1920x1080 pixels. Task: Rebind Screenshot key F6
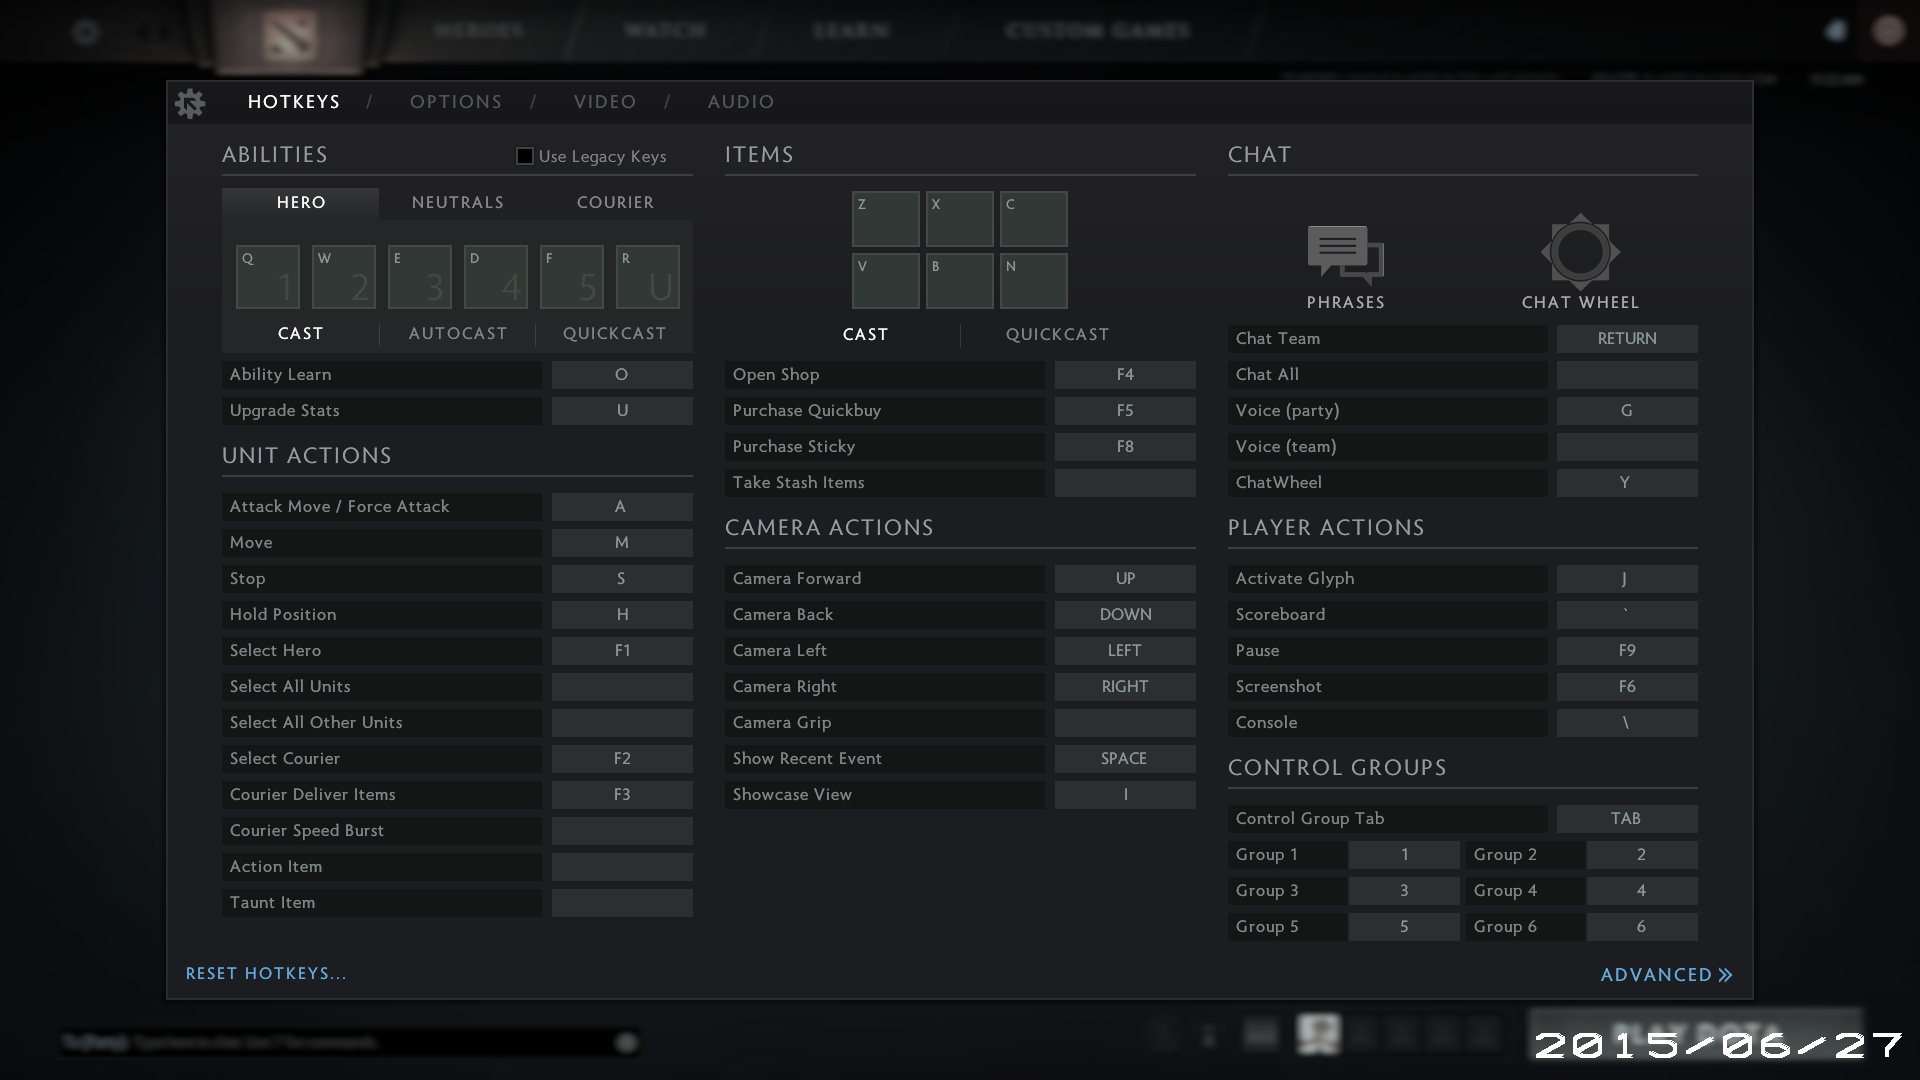1627,687
